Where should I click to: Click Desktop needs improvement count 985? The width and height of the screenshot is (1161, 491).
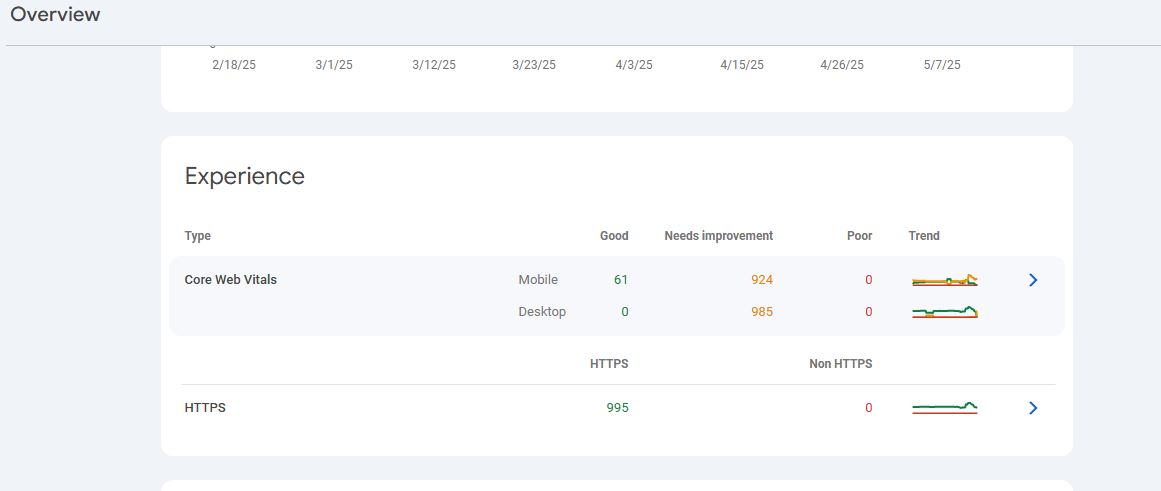click(x=762, y=312)
